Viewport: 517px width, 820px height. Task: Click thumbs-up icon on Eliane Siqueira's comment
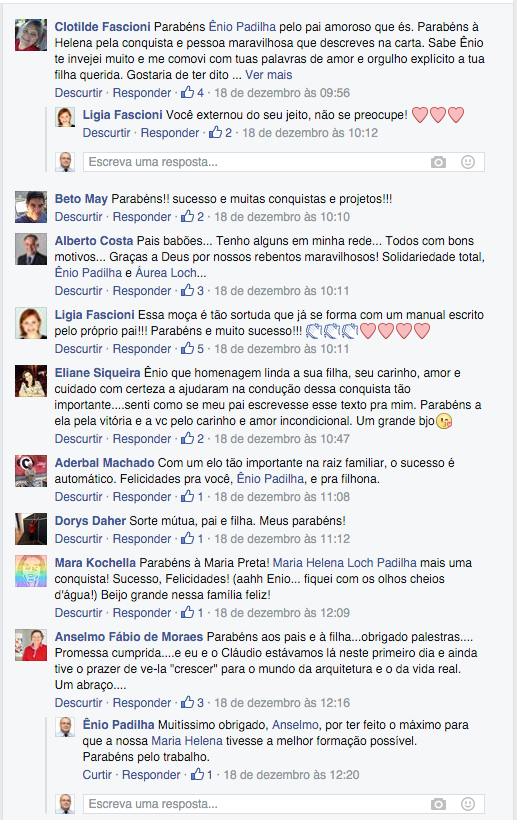pyautogui.click(x=187, y=438)
